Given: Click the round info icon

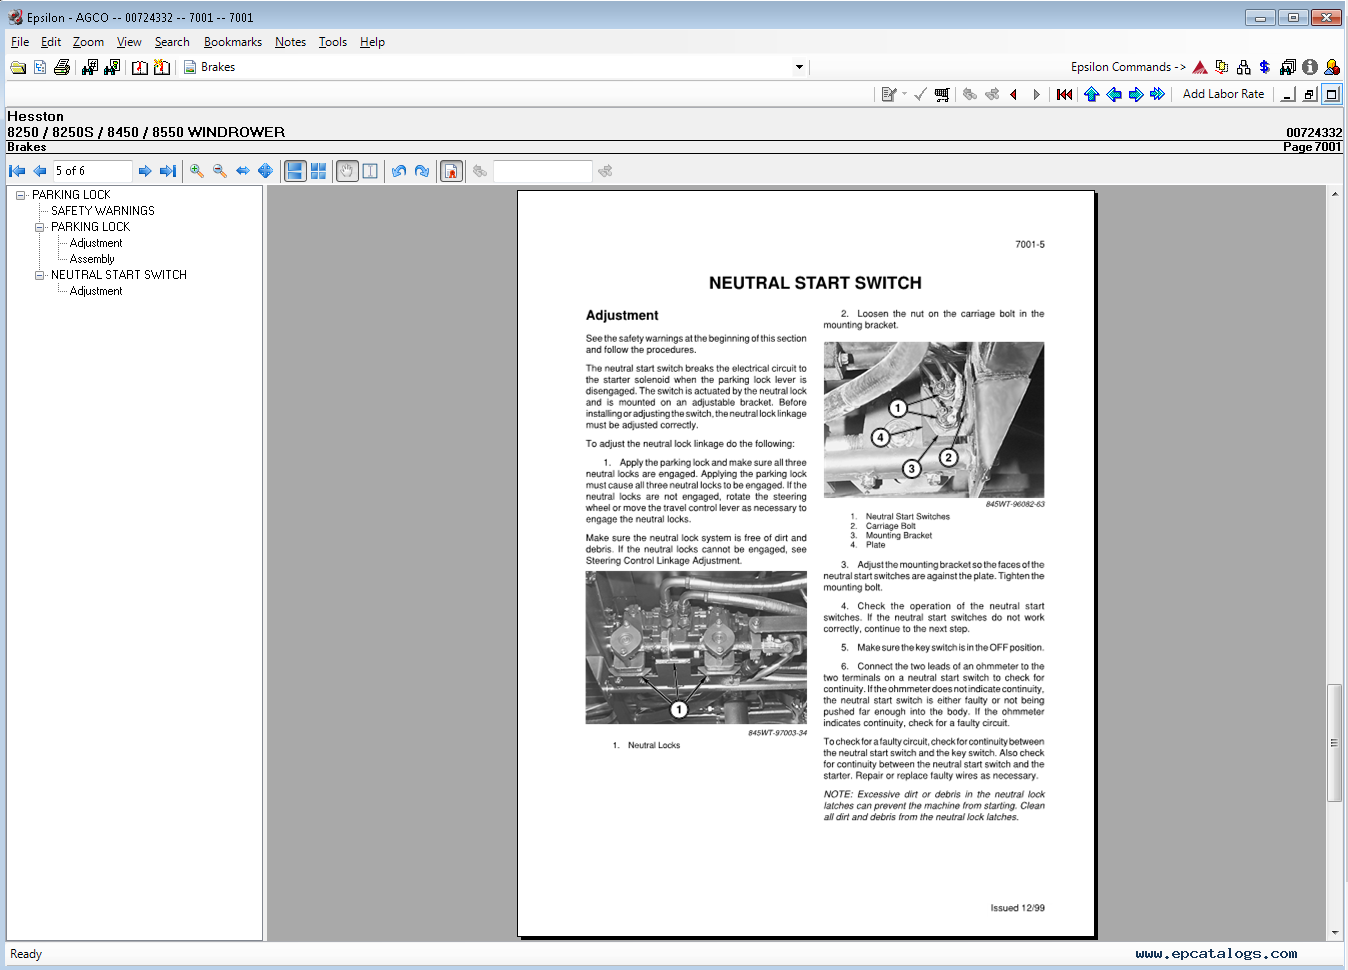Looking at the screenshot, I should pyautogui.click(x=1310, y=67).
